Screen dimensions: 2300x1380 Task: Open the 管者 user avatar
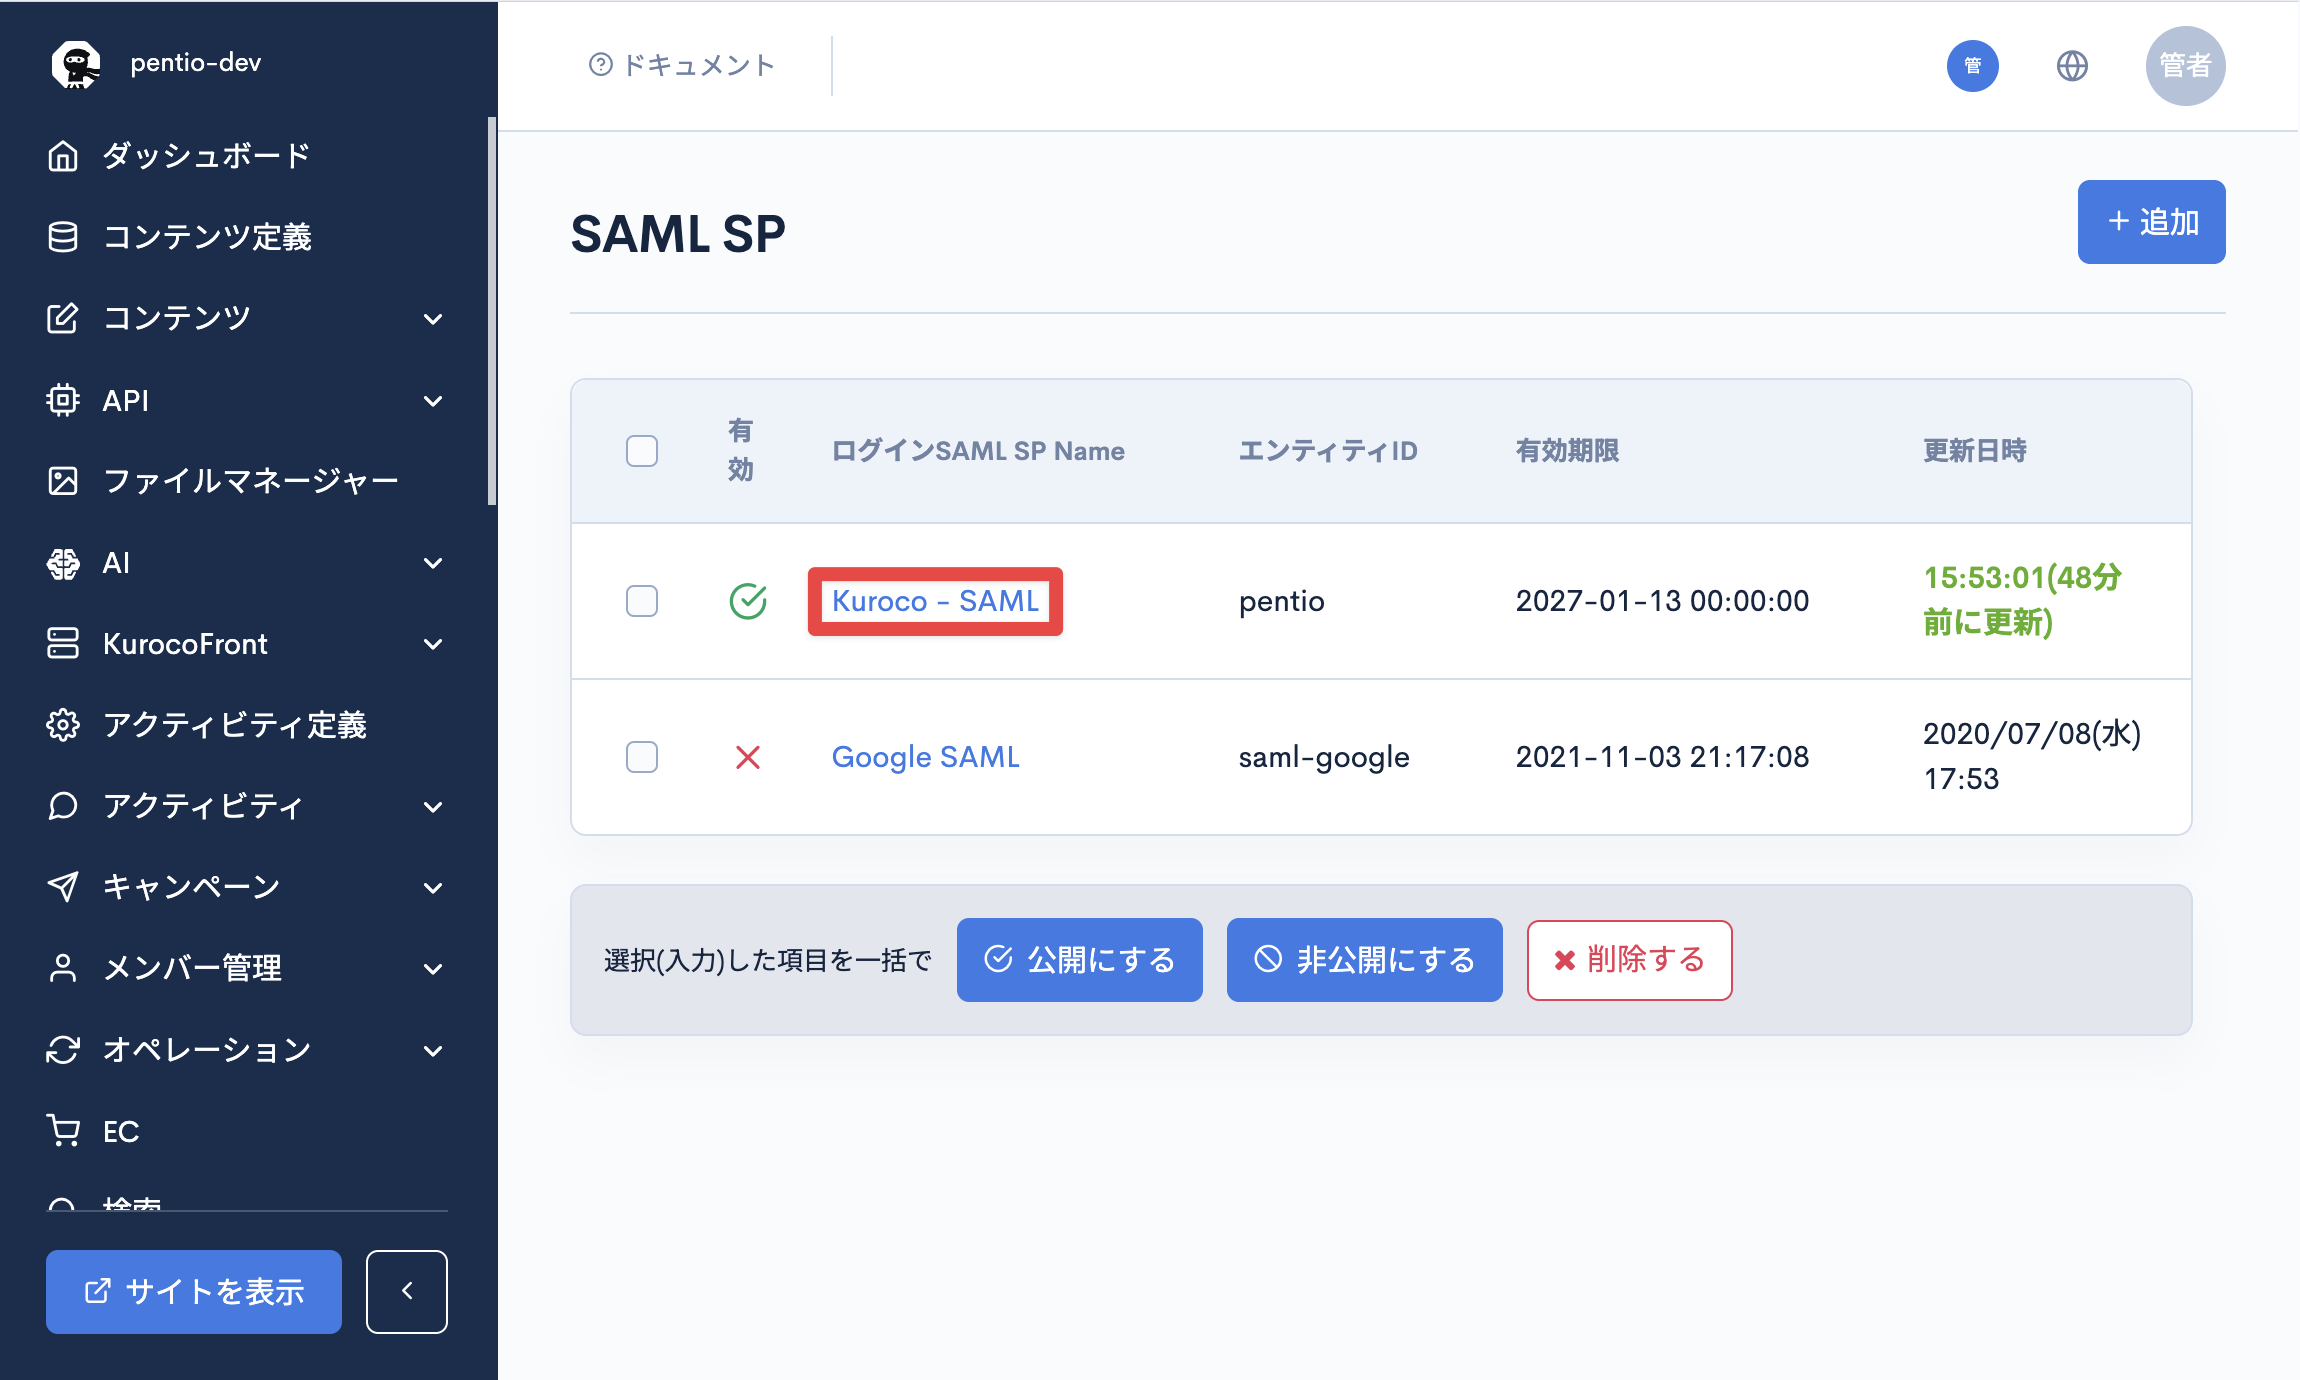[2186, 66]
